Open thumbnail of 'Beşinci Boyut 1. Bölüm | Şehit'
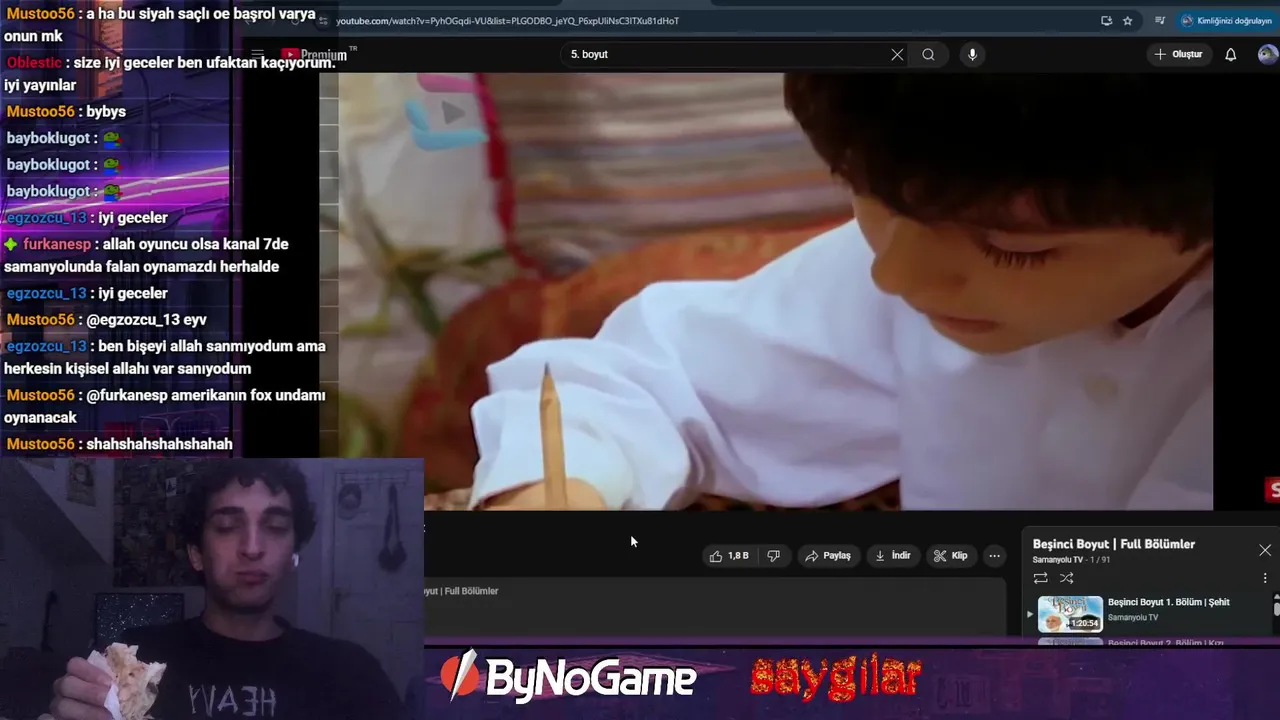 pos(1070,614)
